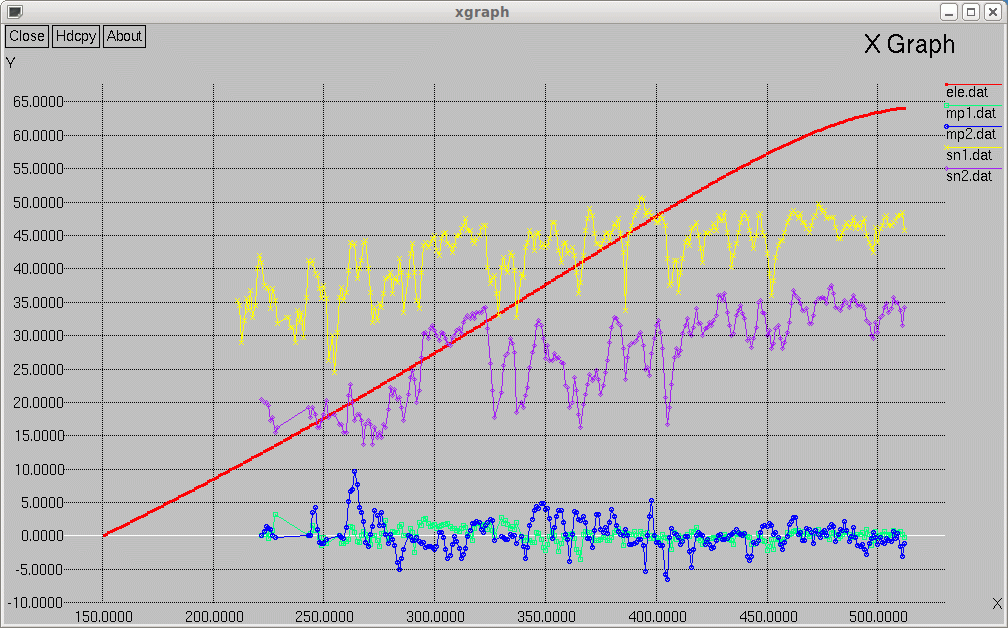Click the 35.0000 y-axis tick label

click(x=39, y=302)
